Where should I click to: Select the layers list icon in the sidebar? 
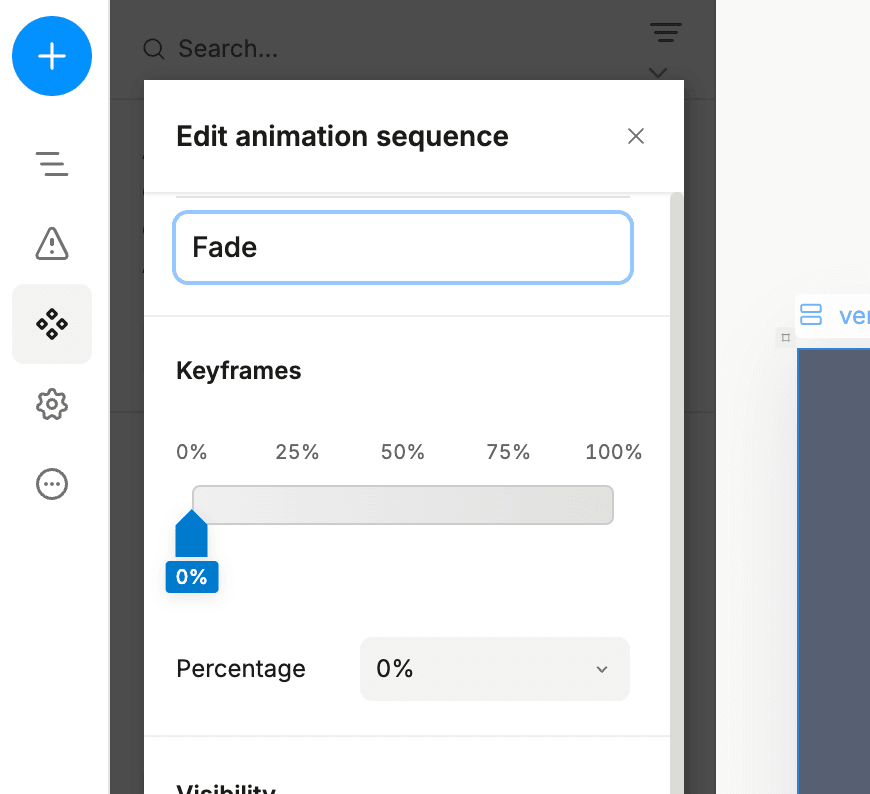tap(51, 164)
